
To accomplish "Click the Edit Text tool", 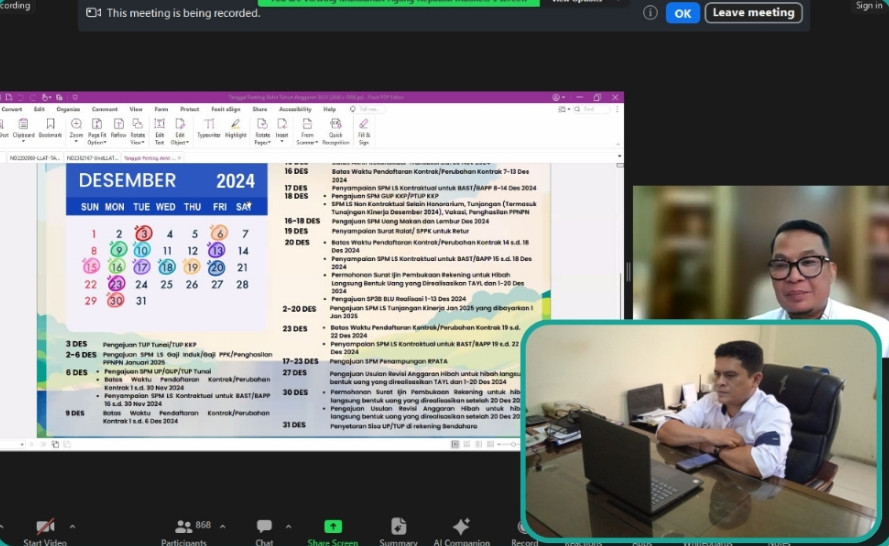I will click(x=159, y=128).
